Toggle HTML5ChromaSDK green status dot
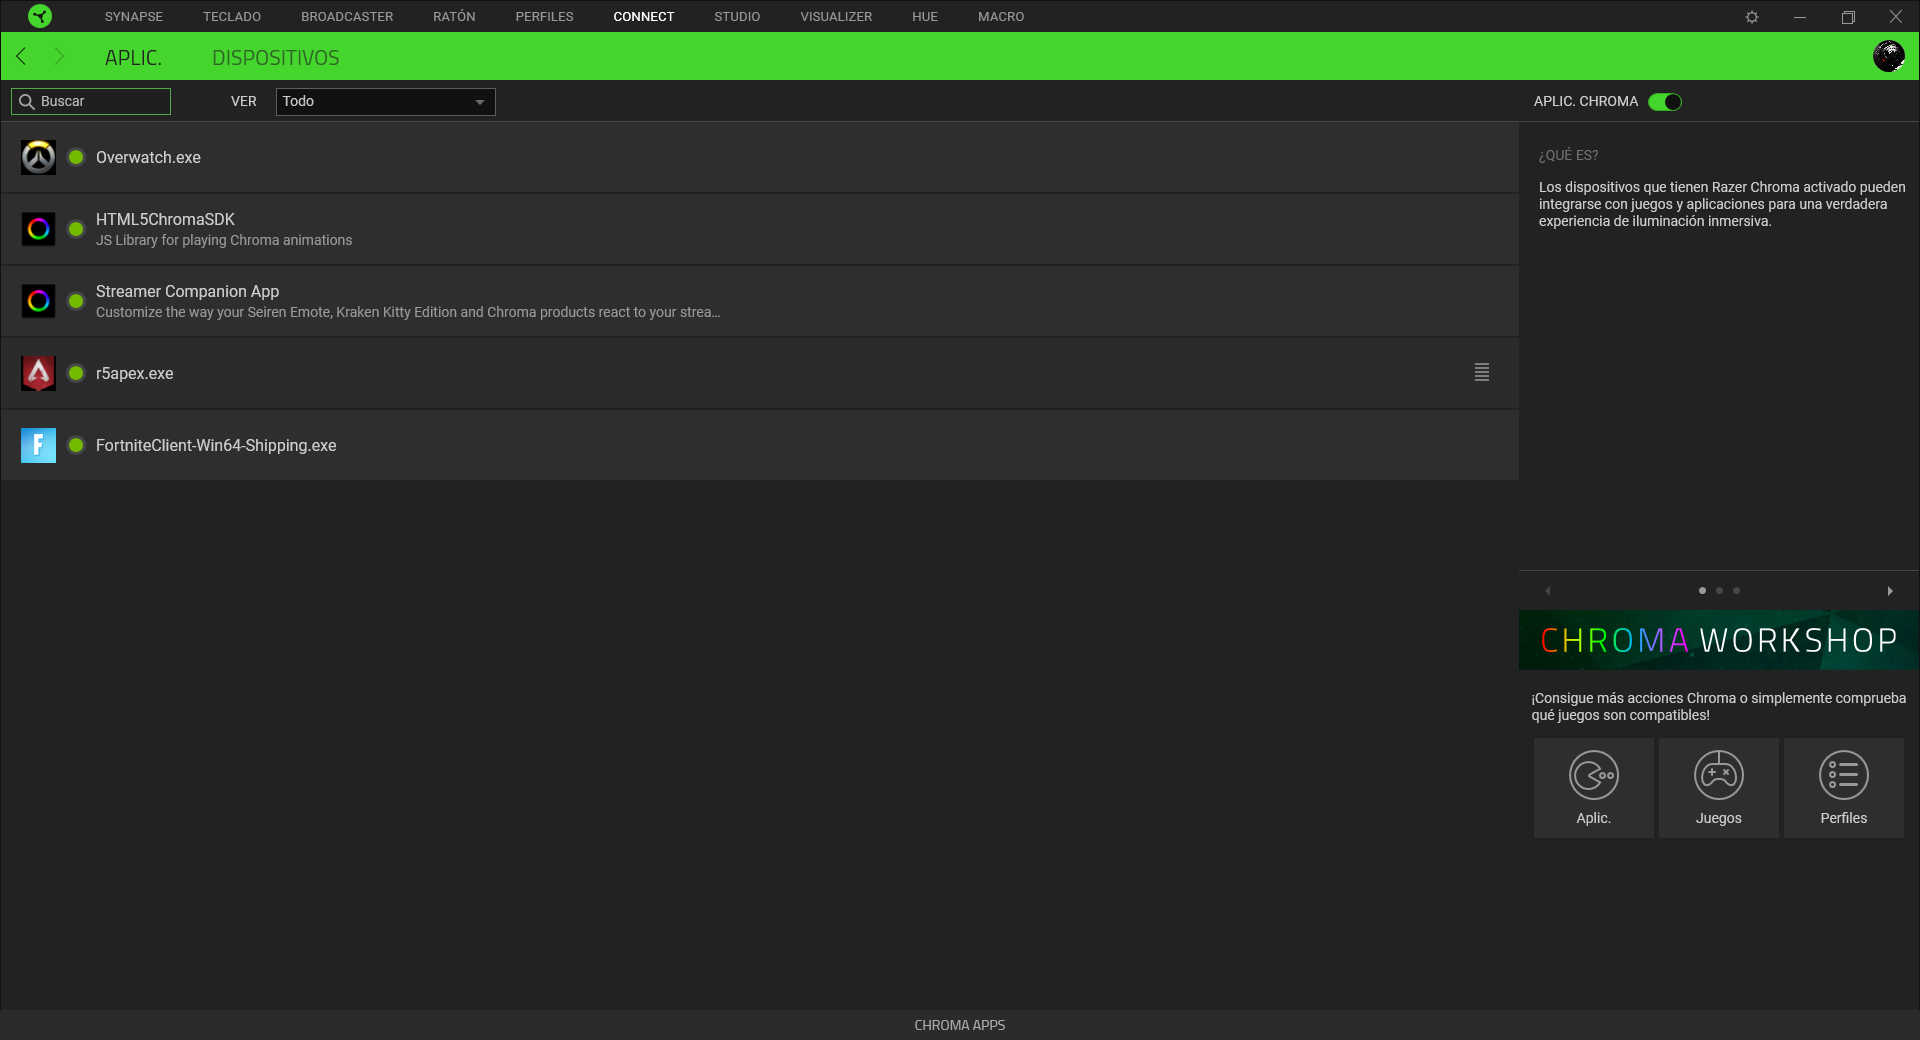Image resolution: width=1920 pixels, height=1040 pixels. [x=76, y=229]
